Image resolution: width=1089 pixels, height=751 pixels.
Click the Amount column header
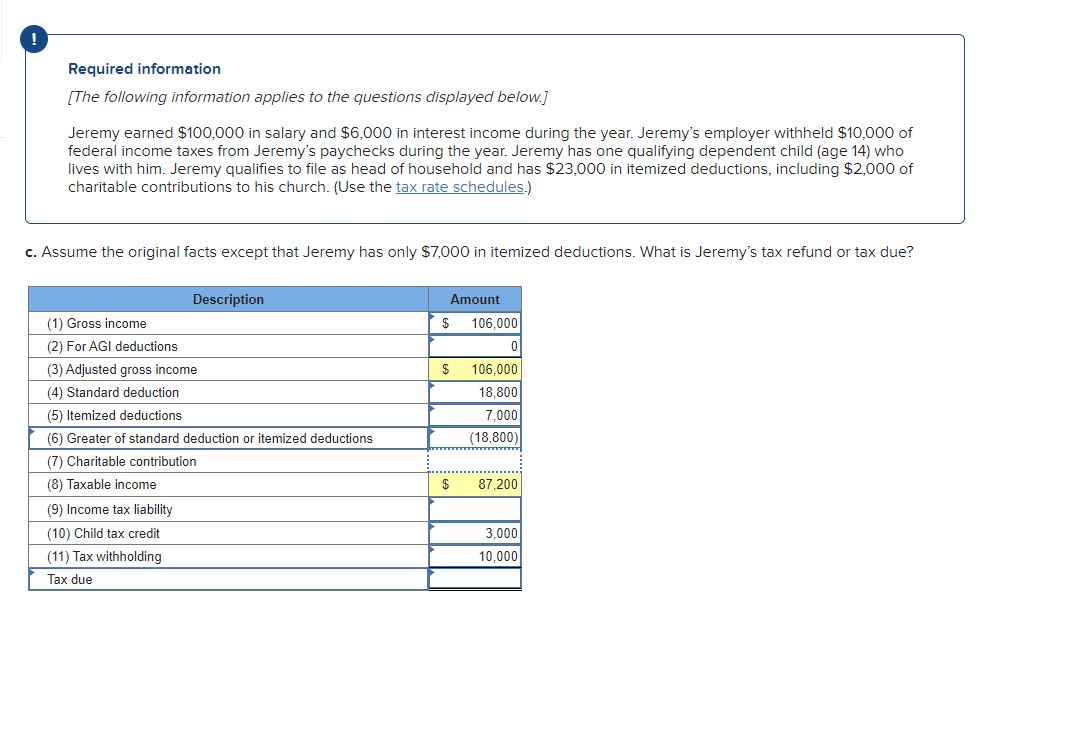(x=475, y=299)
